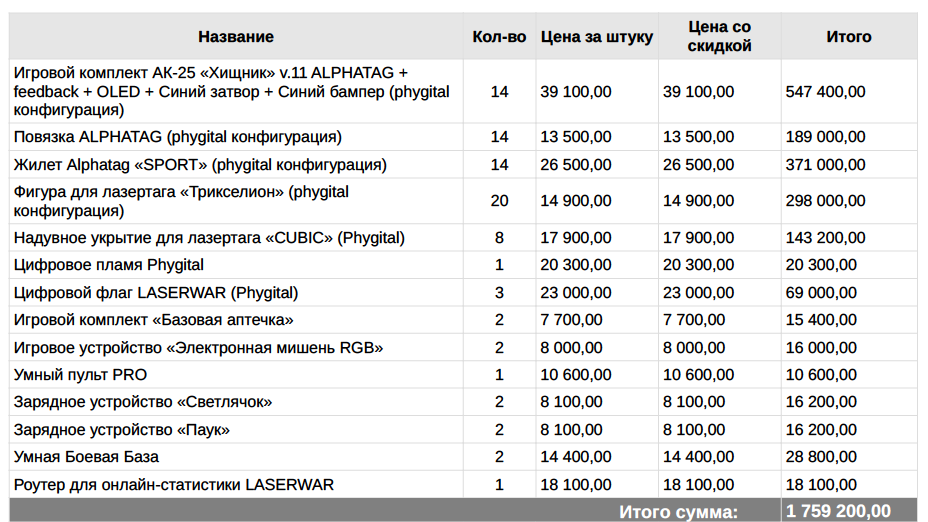Image resolution: width=928 pixels, height=522 pixels.
Task: Click the "Повязка ALPHATAG" item name
Action: coord(178,137)
